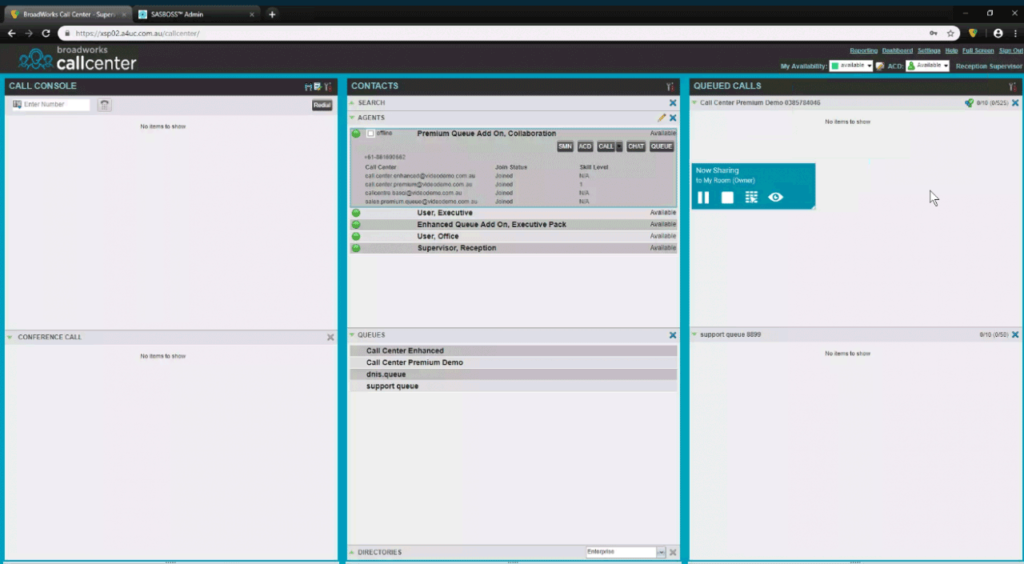Collapse the support queue 8899 section
Image resolution: width=1024 pixels, height=564 pixels.
694,335
